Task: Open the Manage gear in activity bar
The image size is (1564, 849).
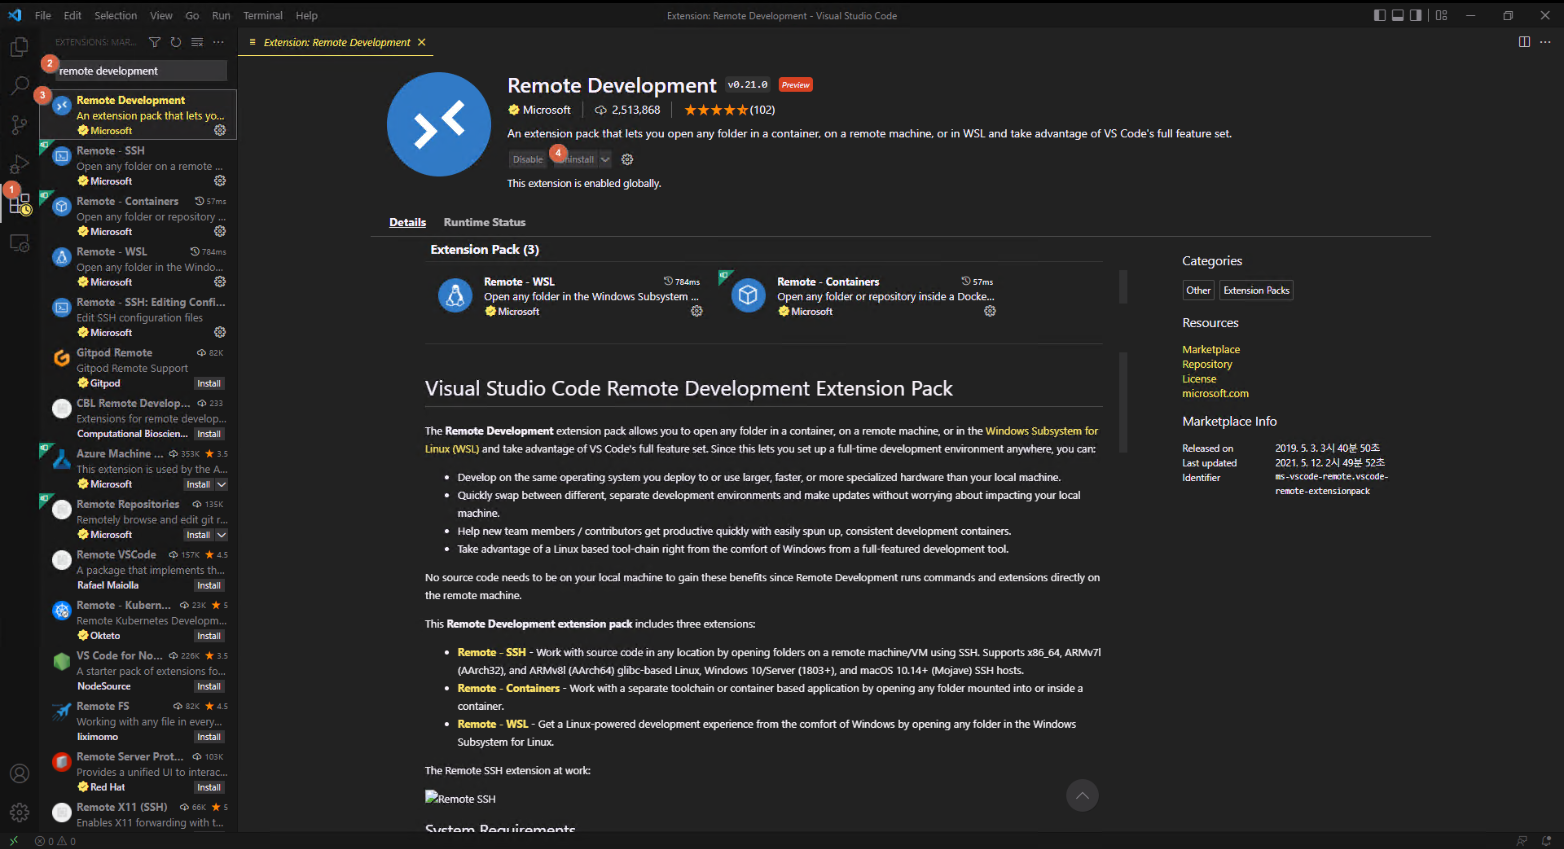Action: [19, 812]
